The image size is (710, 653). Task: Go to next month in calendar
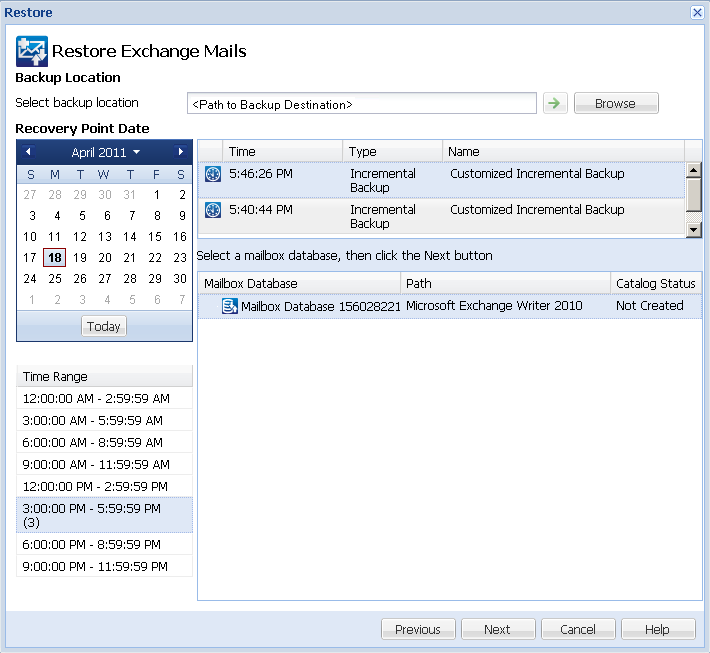click(x=181, y=152)
